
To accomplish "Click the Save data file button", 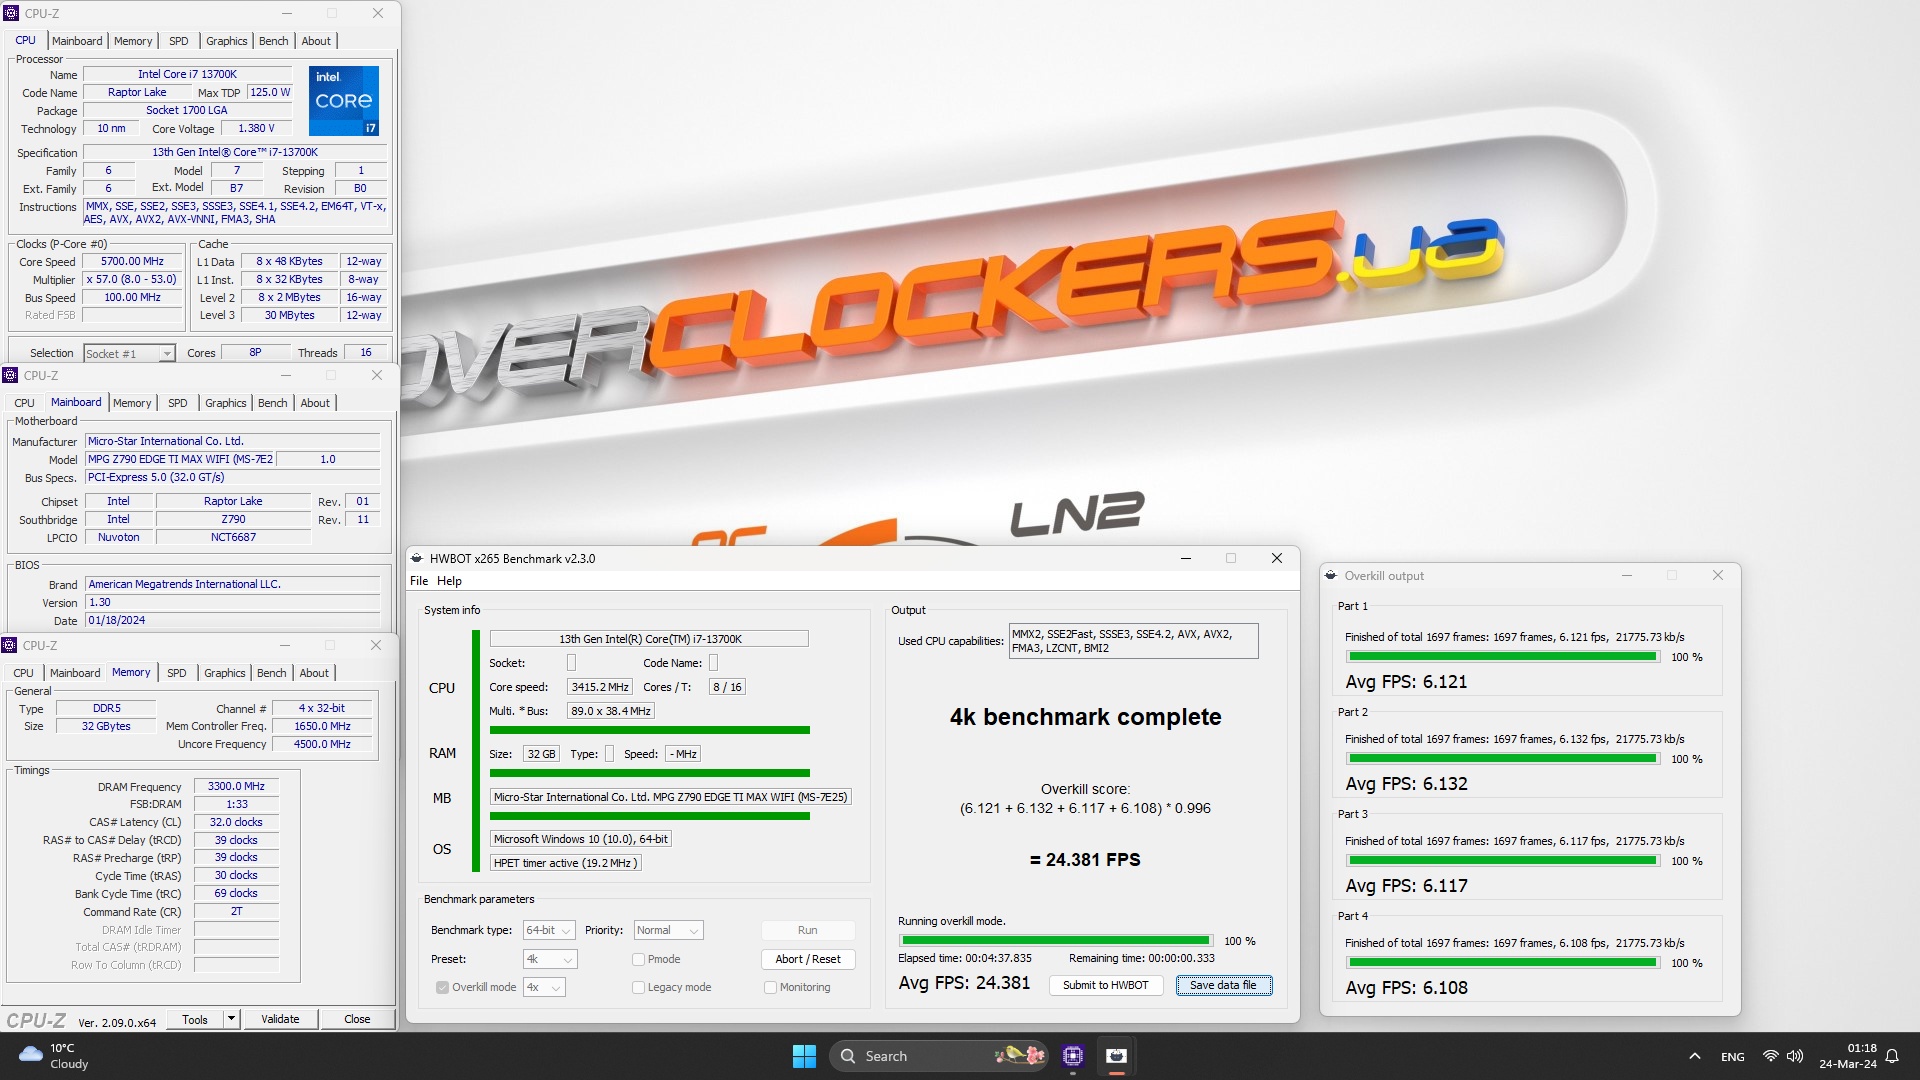I will click(1223, 985).
